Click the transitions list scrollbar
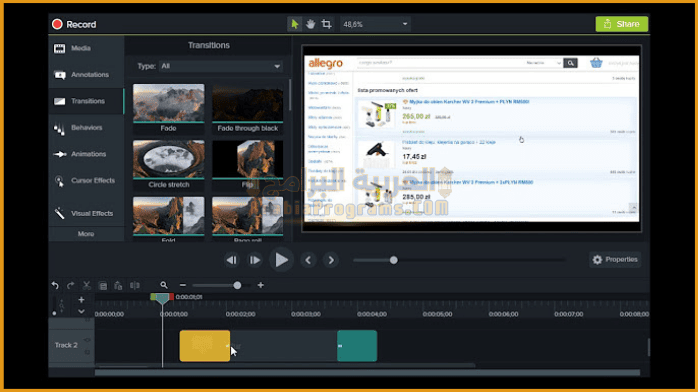Image resolution: width=698 pixels, height=392 pixels. coord(290,95)
